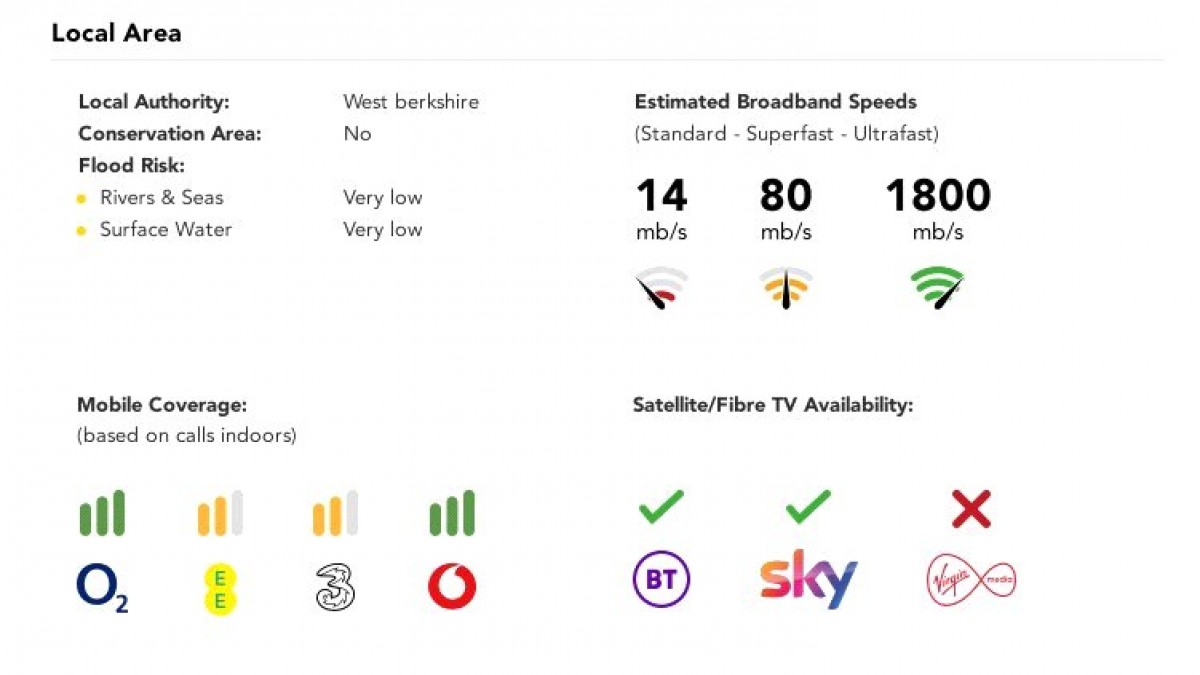Click the yellow EE network logo

(x=220, y=588)
